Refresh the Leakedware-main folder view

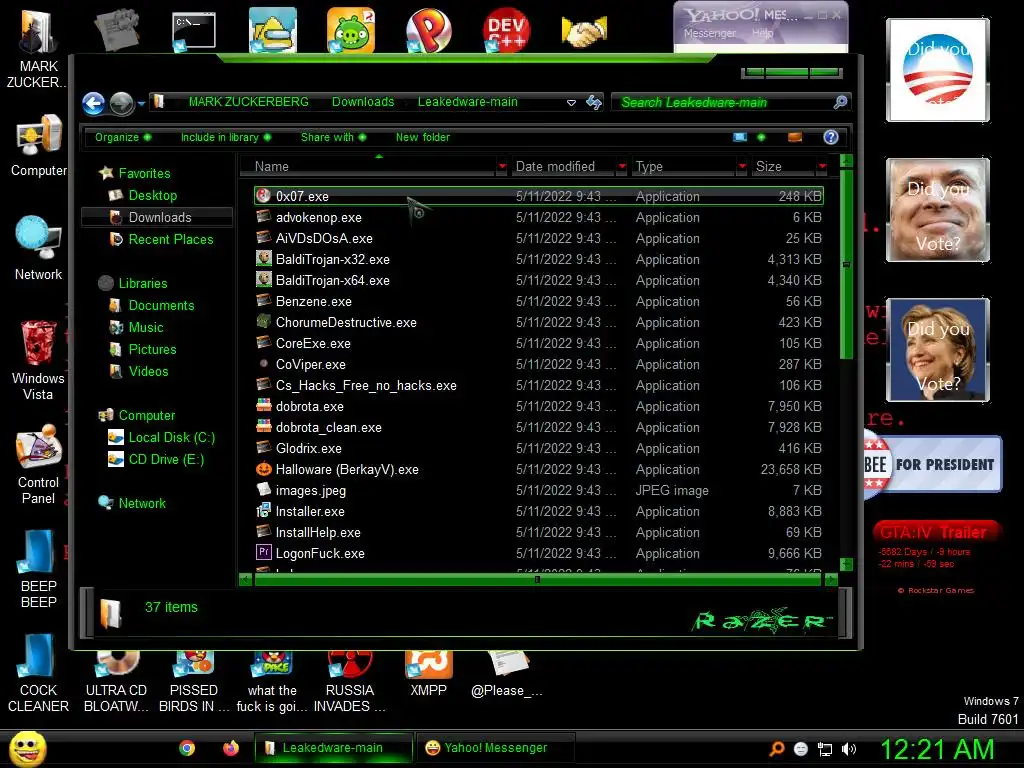click(594, 103)
